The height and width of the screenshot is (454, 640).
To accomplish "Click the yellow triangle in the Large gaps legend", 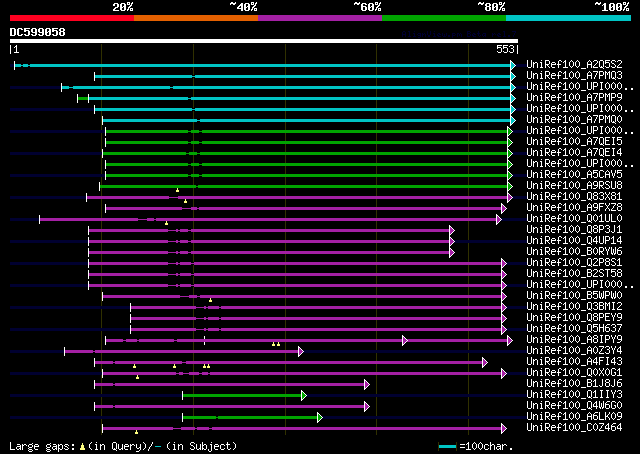I will (x=82, y=447).
